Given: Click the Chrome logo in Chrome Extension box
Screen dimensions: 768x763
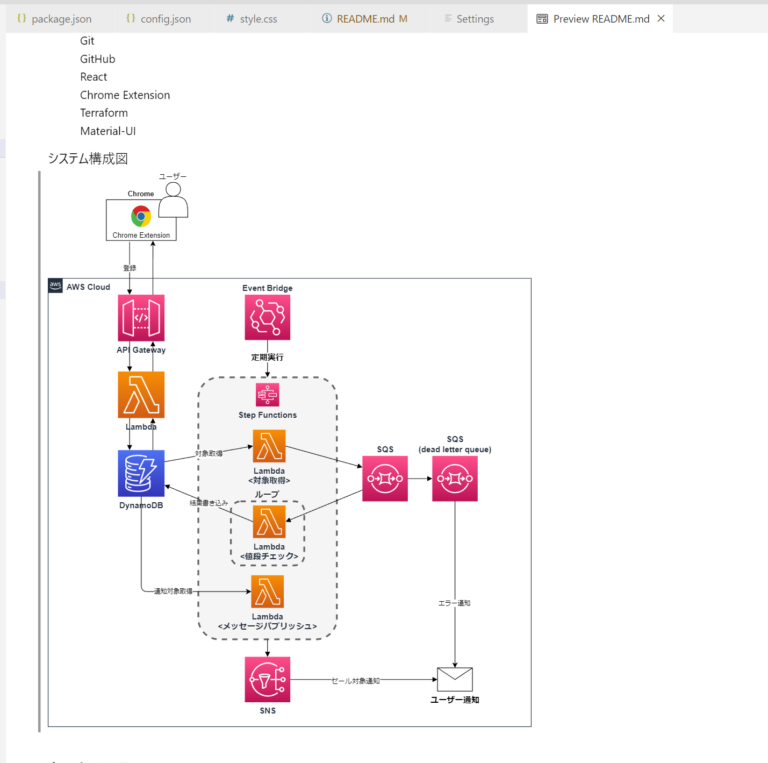Looking at the screenshot, I should [140, 216].
